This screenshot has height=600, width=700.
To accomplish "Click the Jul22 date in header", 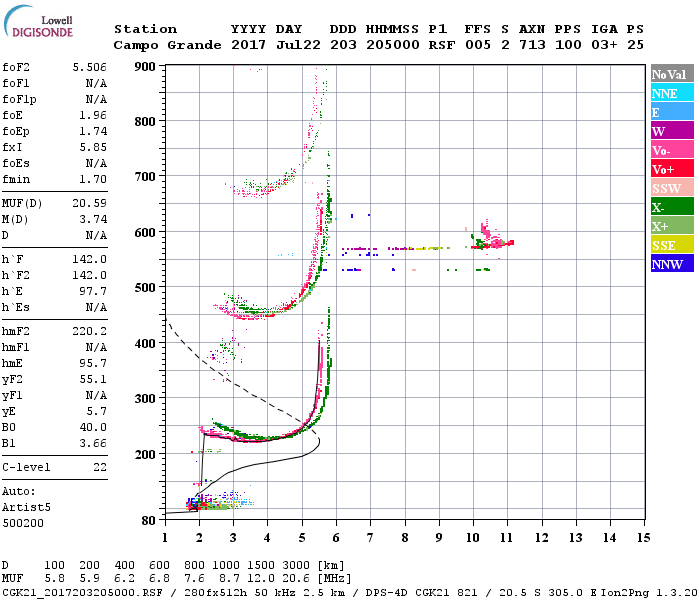I will pos(298,45).
